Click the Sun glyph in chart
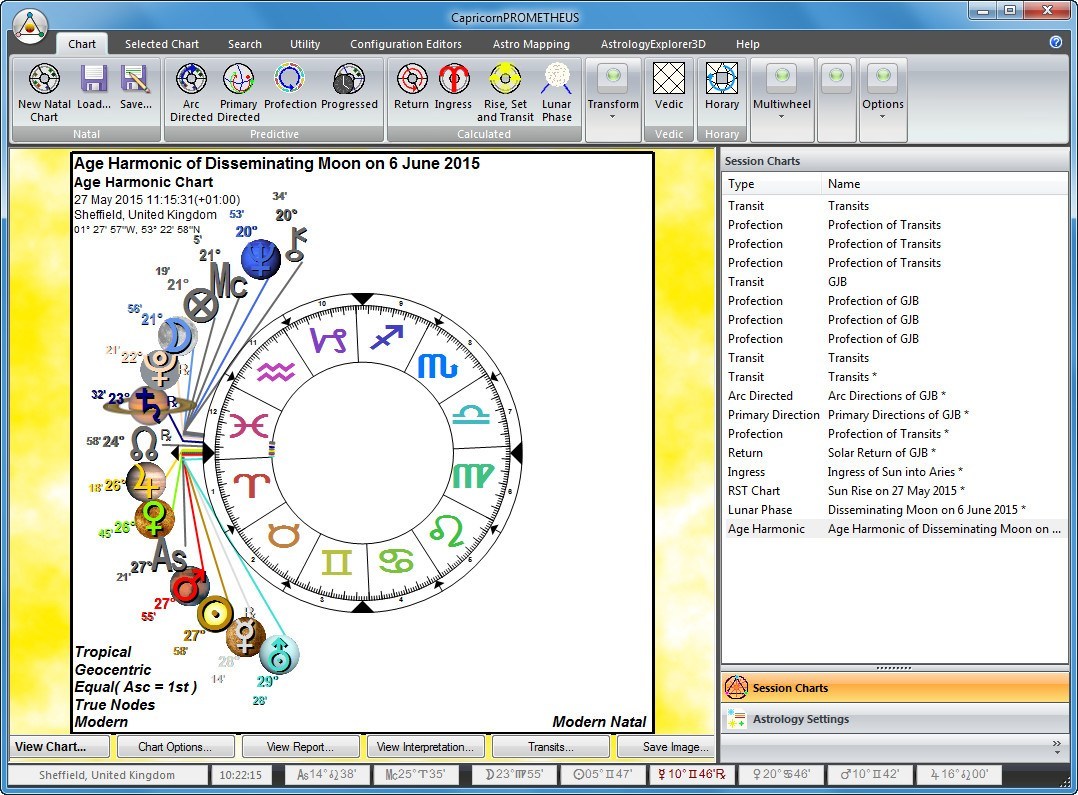The height and width of the screenshot is (795, 1078). [215, 613]
